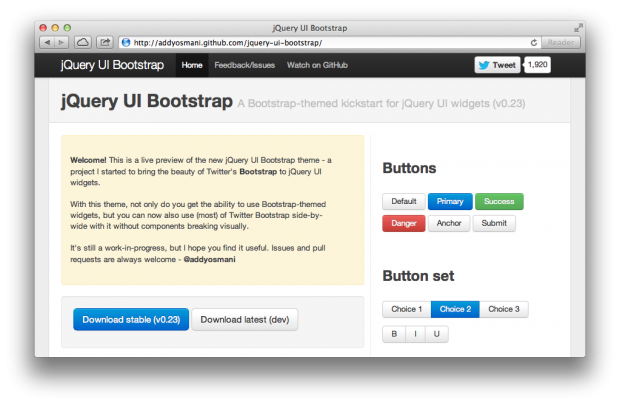Click the Share icon in toolbar
This screenshot has width=620, height=405.
[105, 42]
